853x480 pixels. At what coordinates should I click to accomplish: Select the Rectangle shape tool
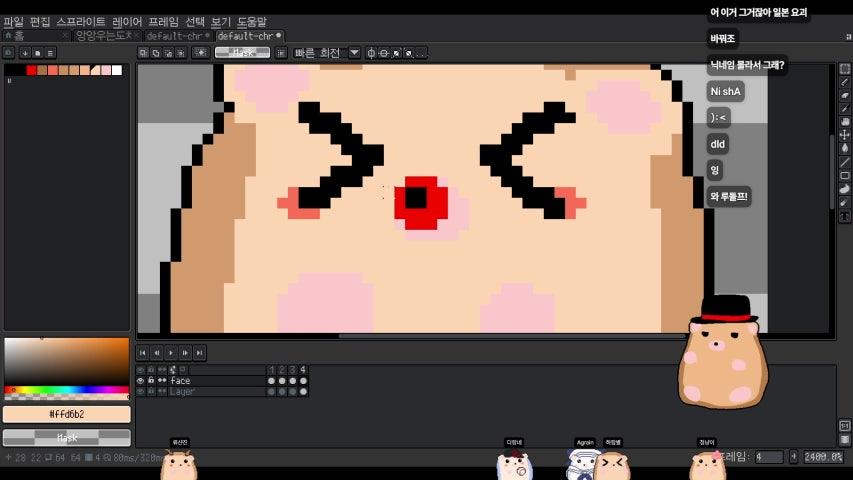pos(844,176)
